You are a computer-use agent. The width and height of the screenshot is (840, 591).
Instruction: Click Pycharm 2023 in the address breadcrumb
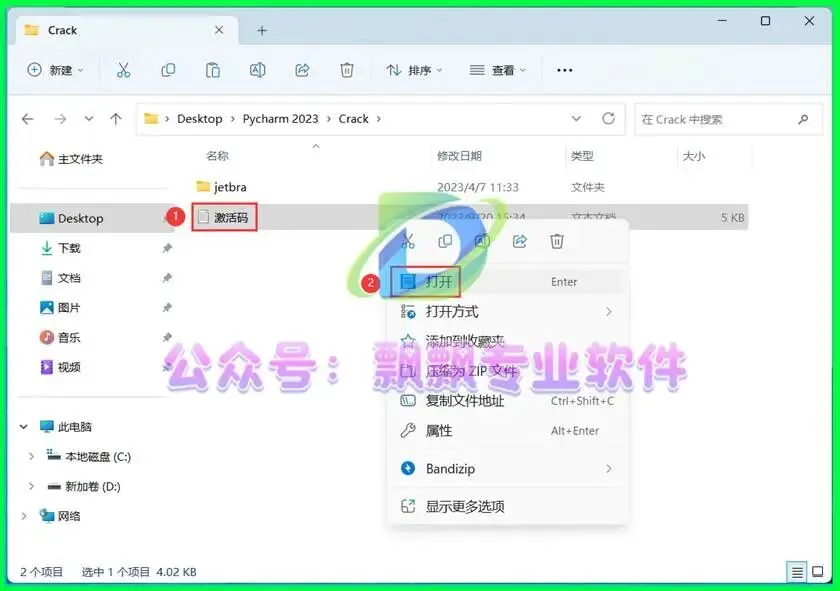coord(280,118)
